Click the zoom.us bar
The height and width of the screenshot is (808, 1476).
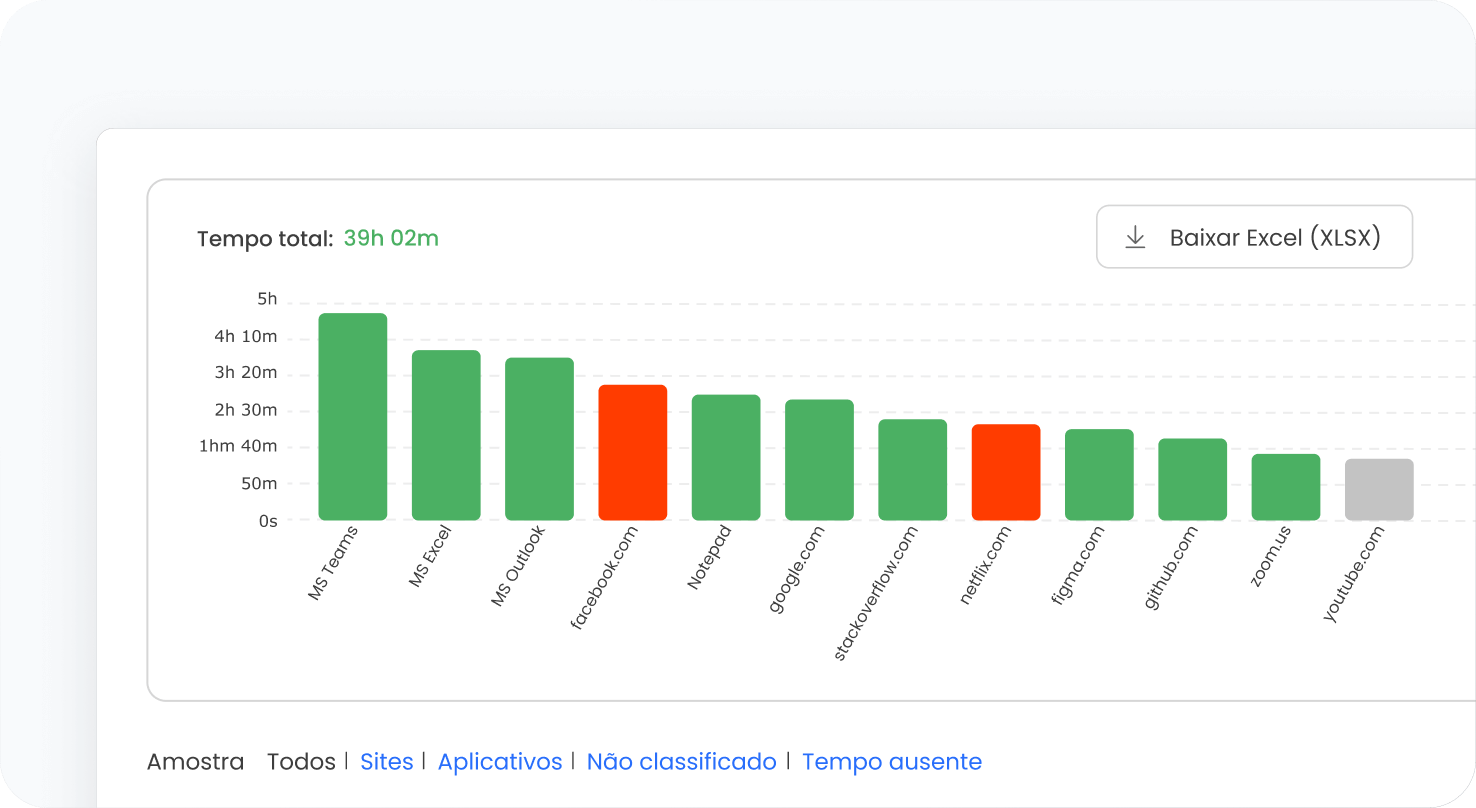tap(1286, 487)
